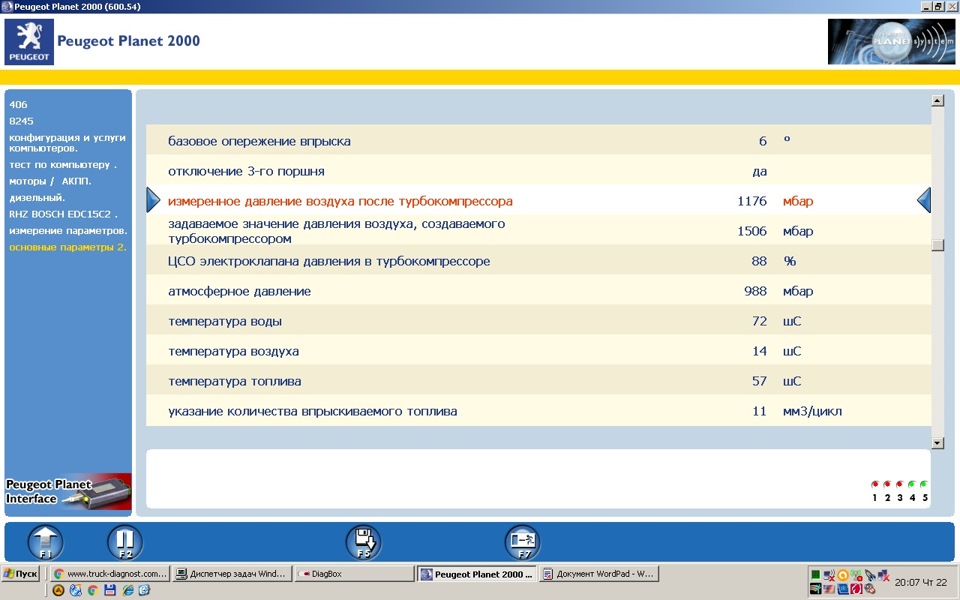
Task: Select 'указание количества впрыскиваемого топлива' row
Action: click(539, 411)
